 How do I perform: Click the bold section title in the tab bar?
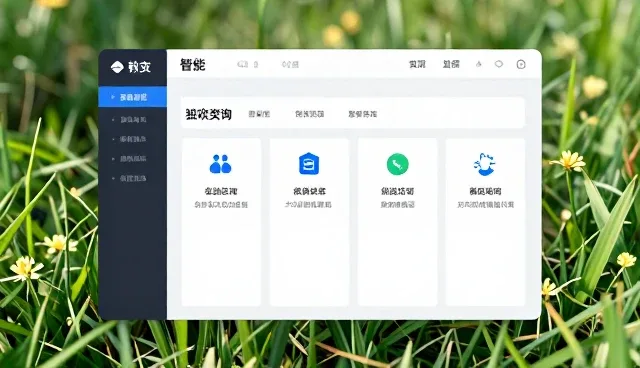(209, 115)
